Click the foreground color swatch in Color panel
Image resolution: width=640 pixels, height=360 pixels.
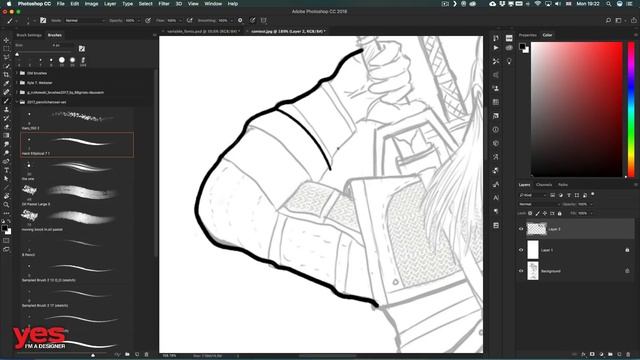click(522, 47)
